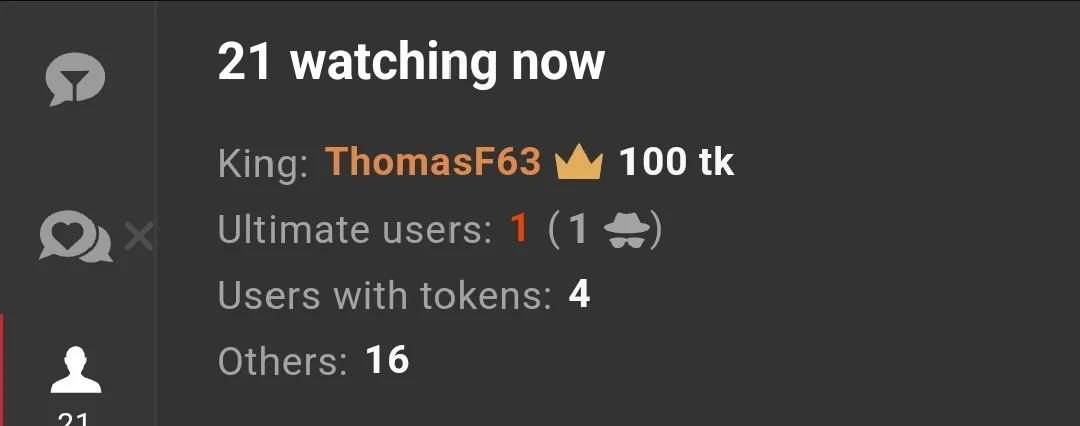Click the Others label
The width and height of the screenshot is (1080, 426).
coord(282,361)
